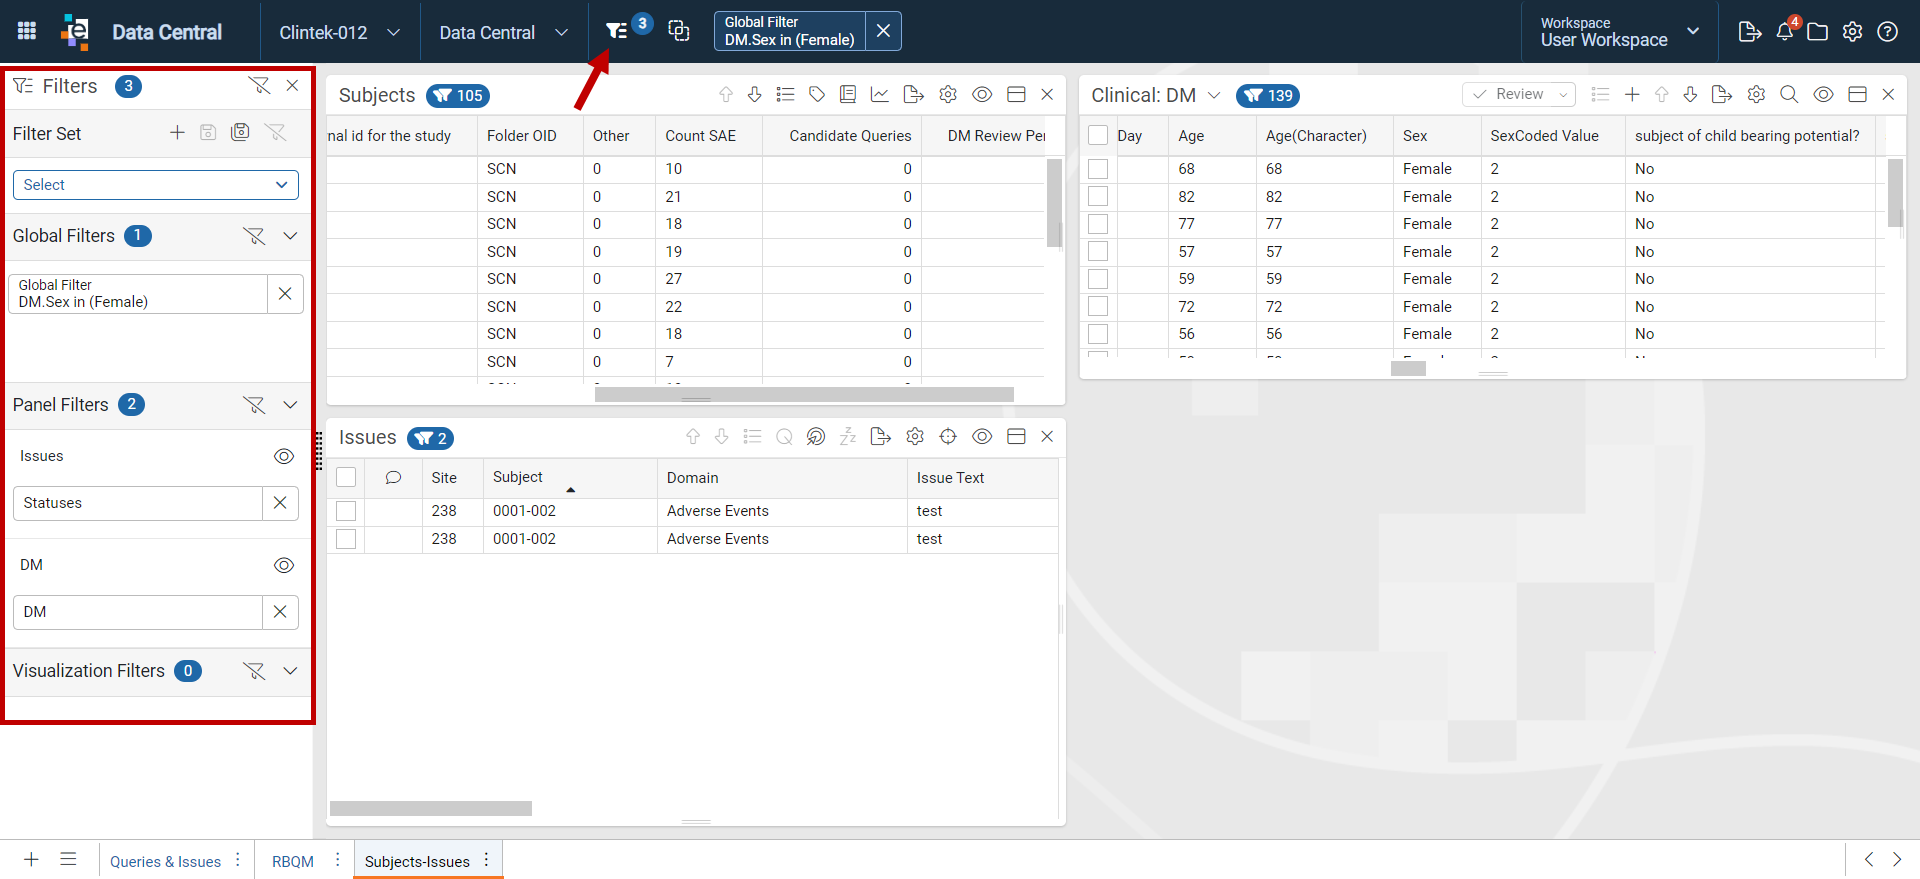The image size is (1920, 879).
Task: Add a new filter set with plus icon
Action: 177,133
